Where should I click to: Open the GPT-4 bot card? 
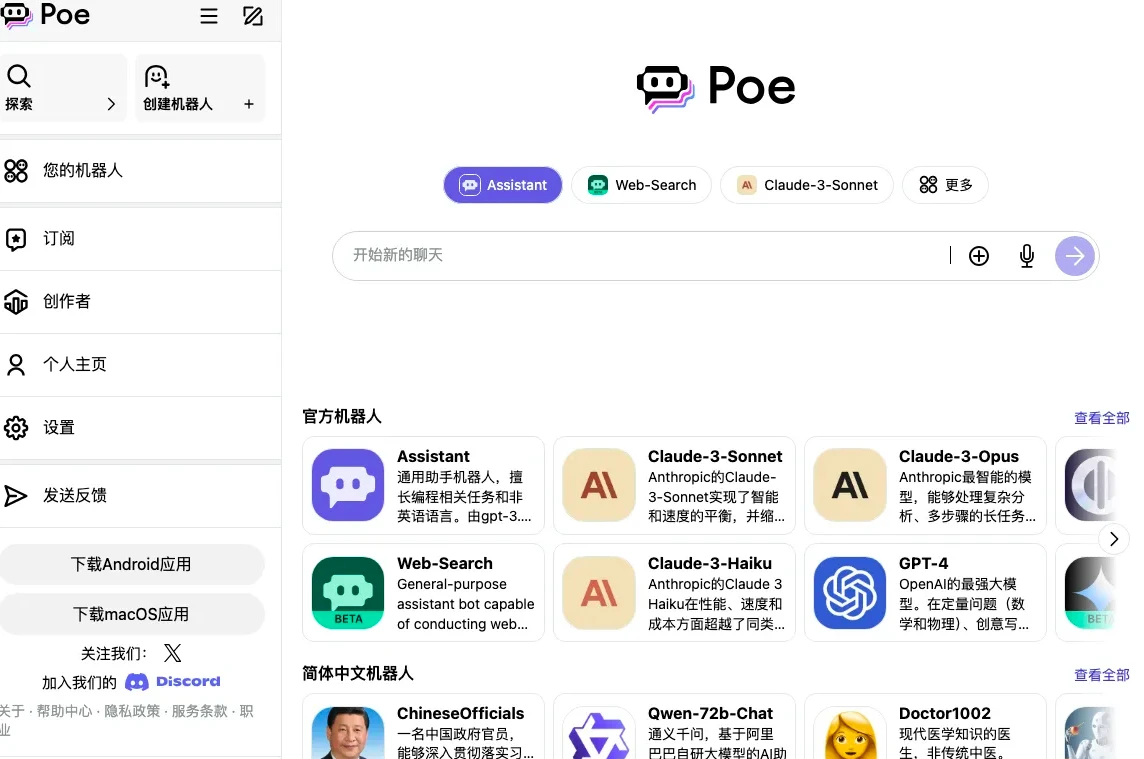pyautogui.click(x=925, y=593)
